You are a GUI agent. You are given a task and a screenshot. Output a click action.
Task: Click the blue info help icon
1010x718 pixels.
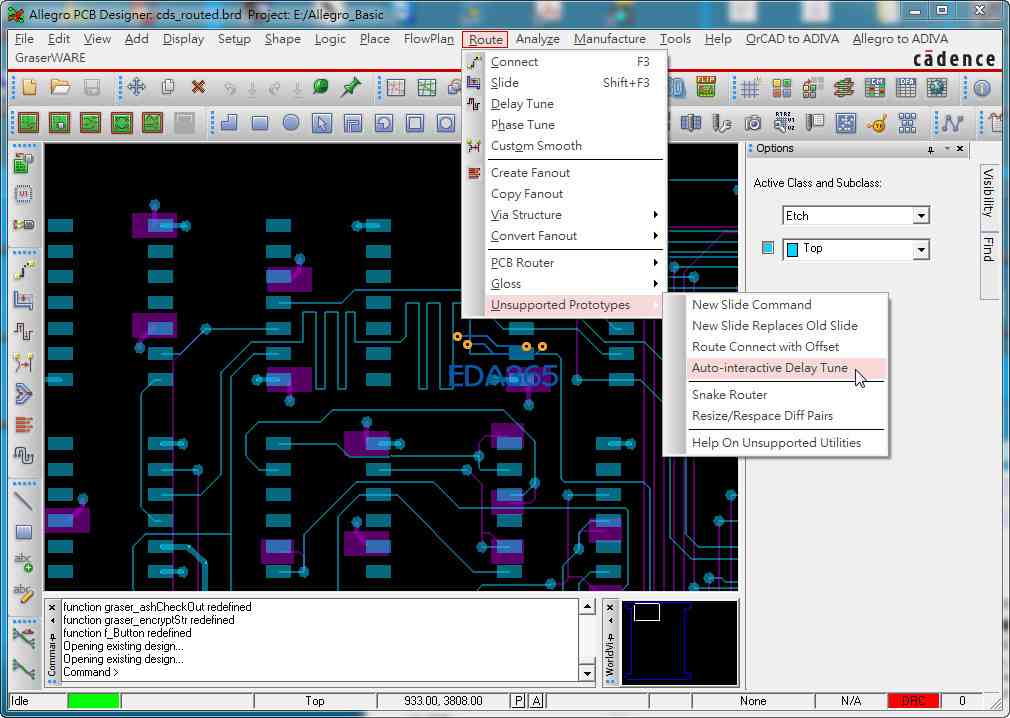[x=981, y=88]
